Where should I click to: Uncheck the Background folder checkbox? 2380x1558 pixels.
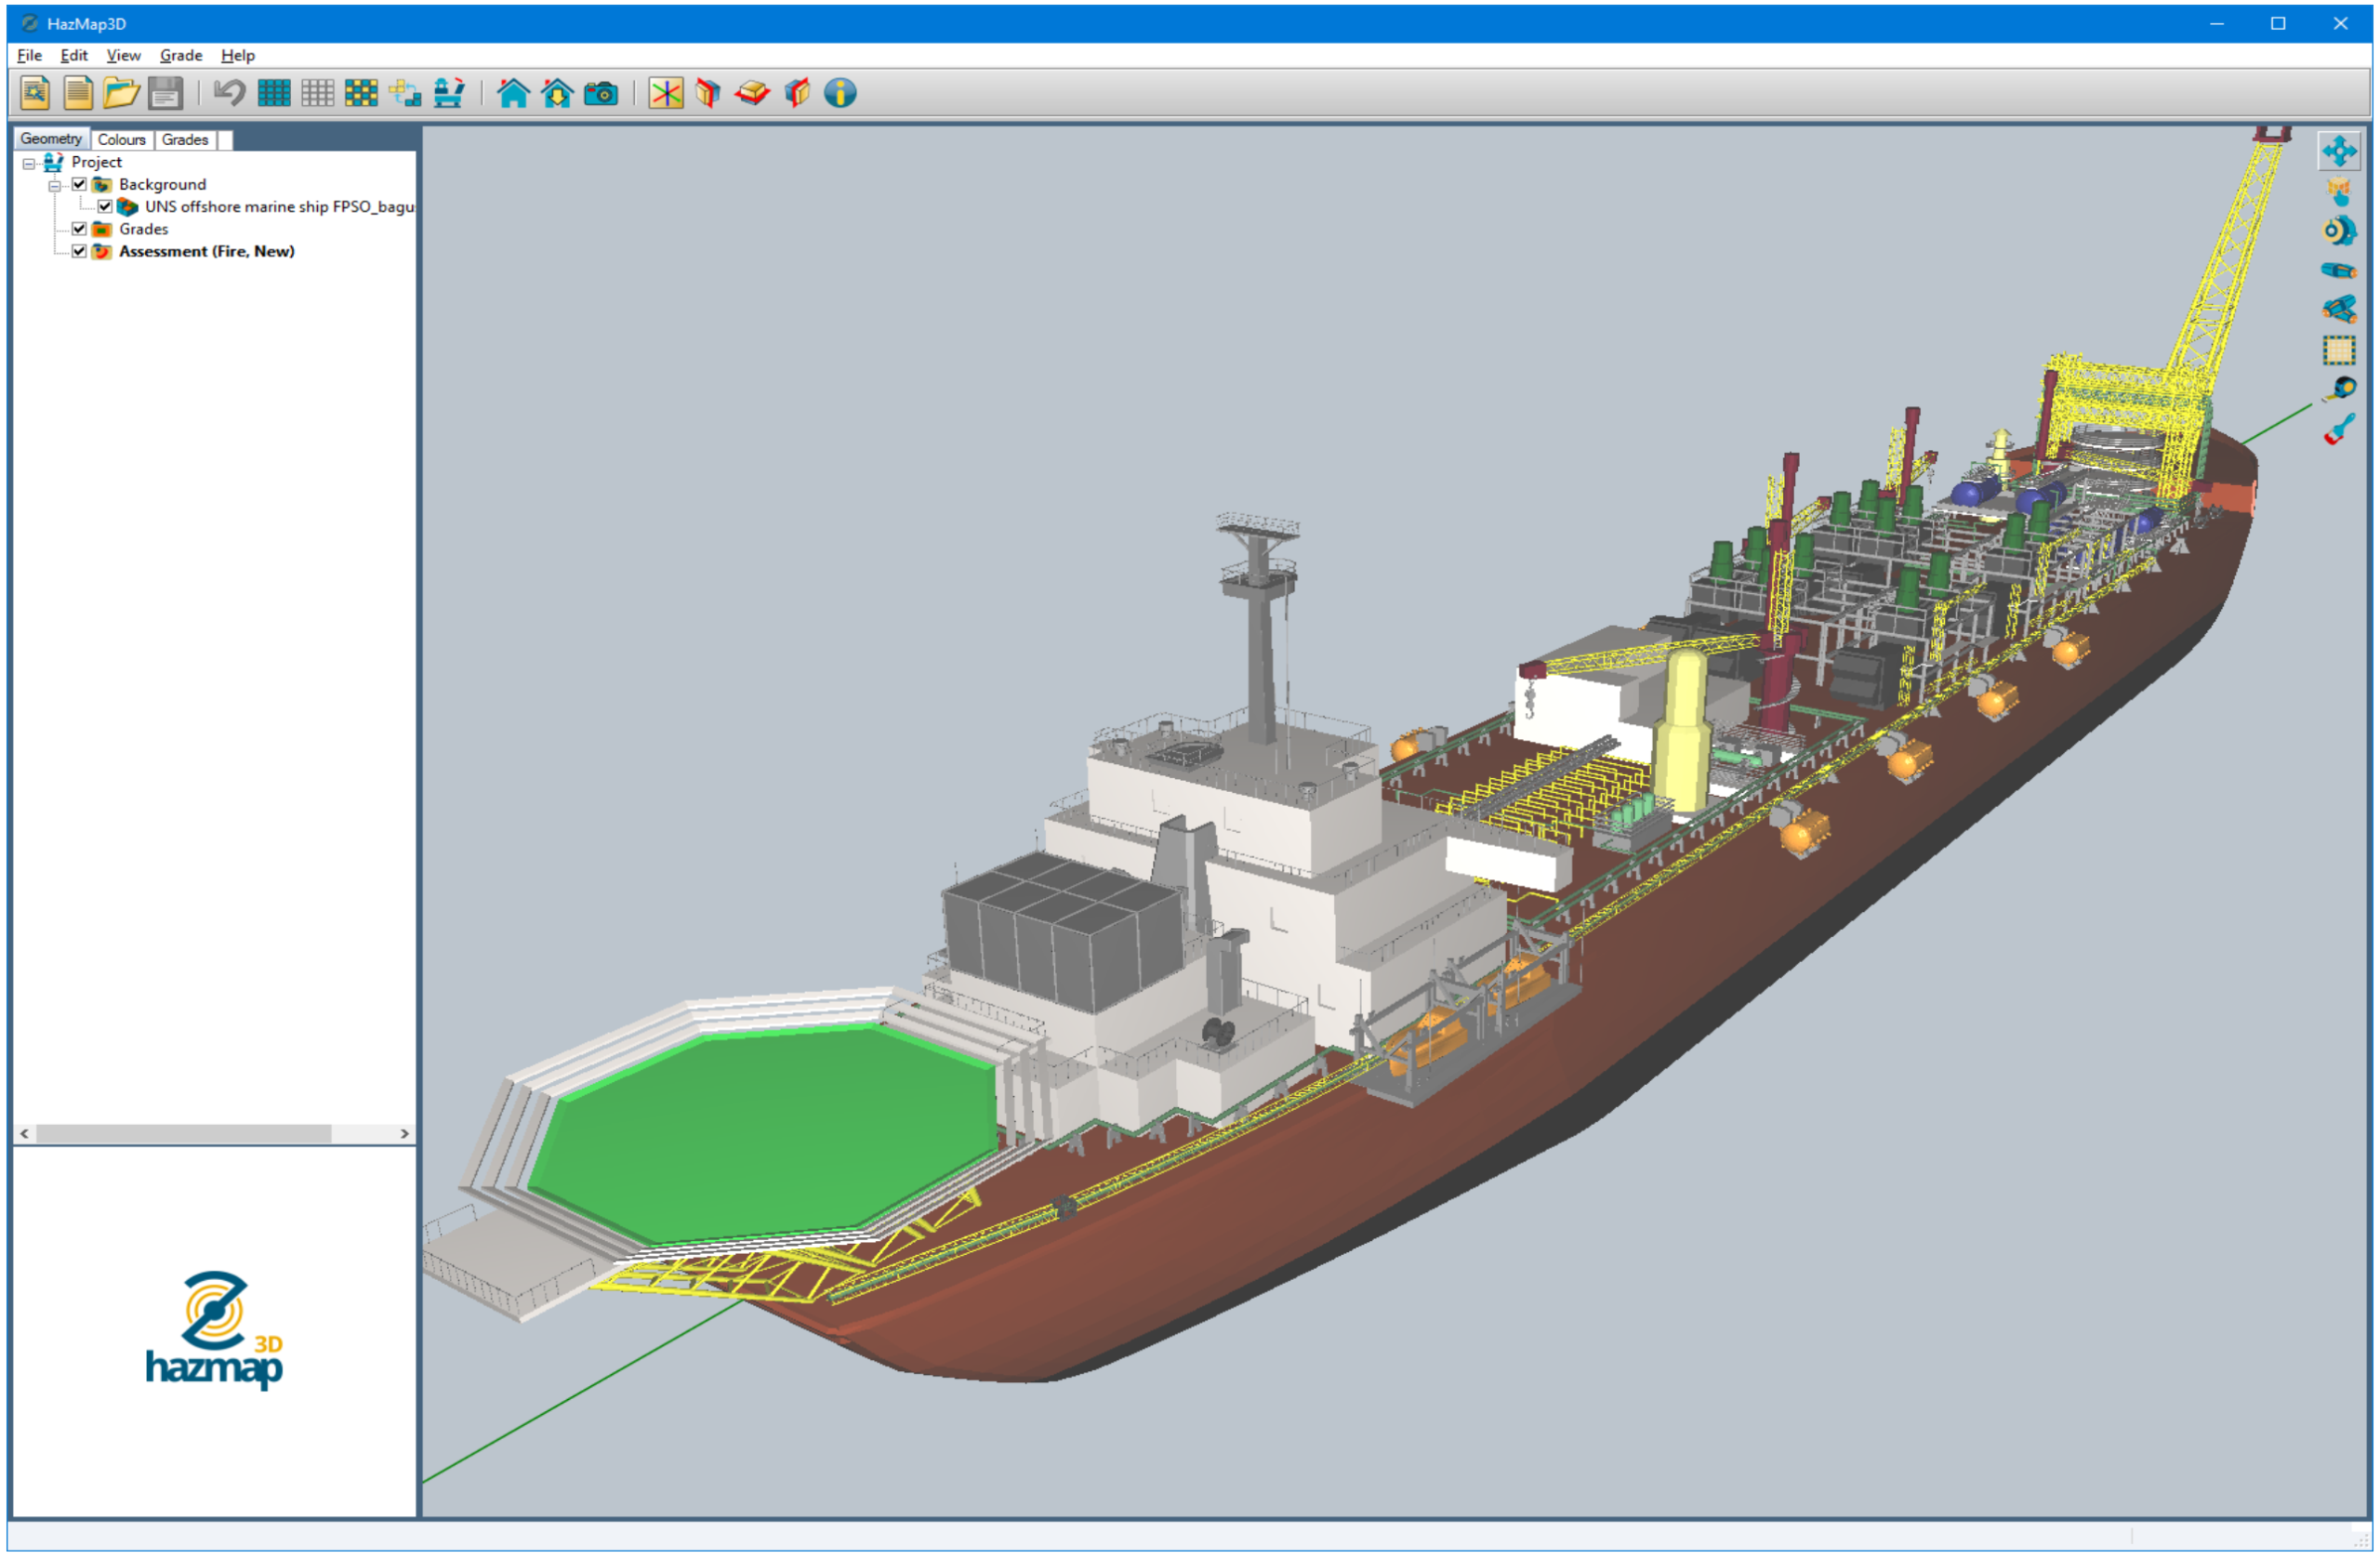click(79, 184)
